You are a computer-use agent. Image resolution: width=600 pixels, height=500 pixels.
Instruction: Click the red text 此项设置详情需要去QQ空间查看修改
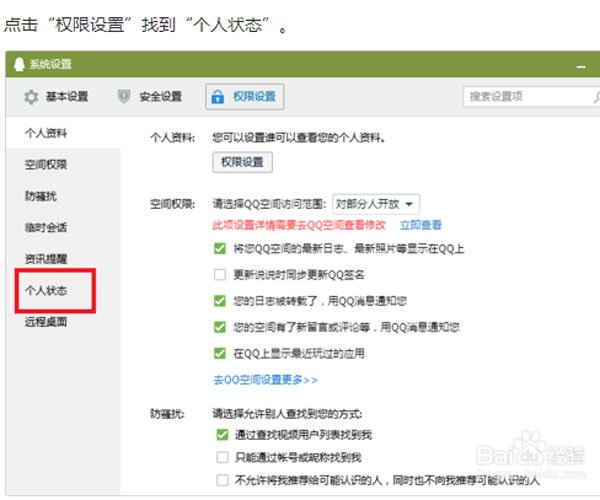click(299, 225)
